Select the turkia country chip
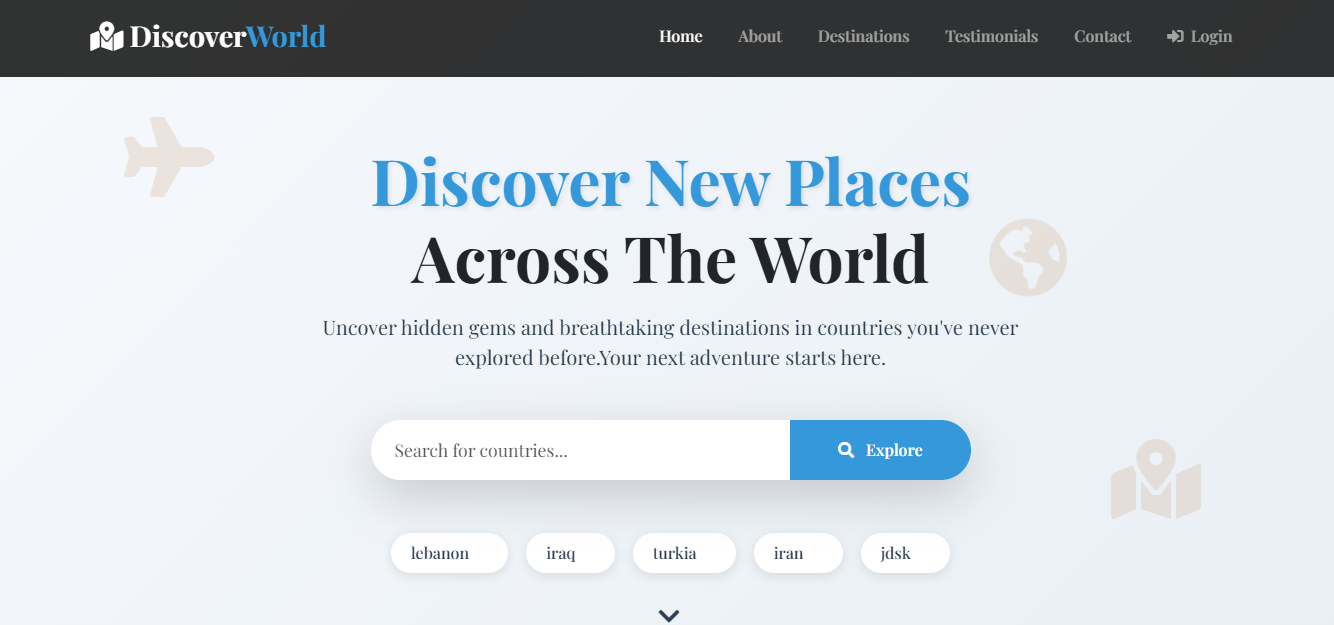The width and height of the screenshot is (1334, 625). pyautogui.click(x=684, y=552)
